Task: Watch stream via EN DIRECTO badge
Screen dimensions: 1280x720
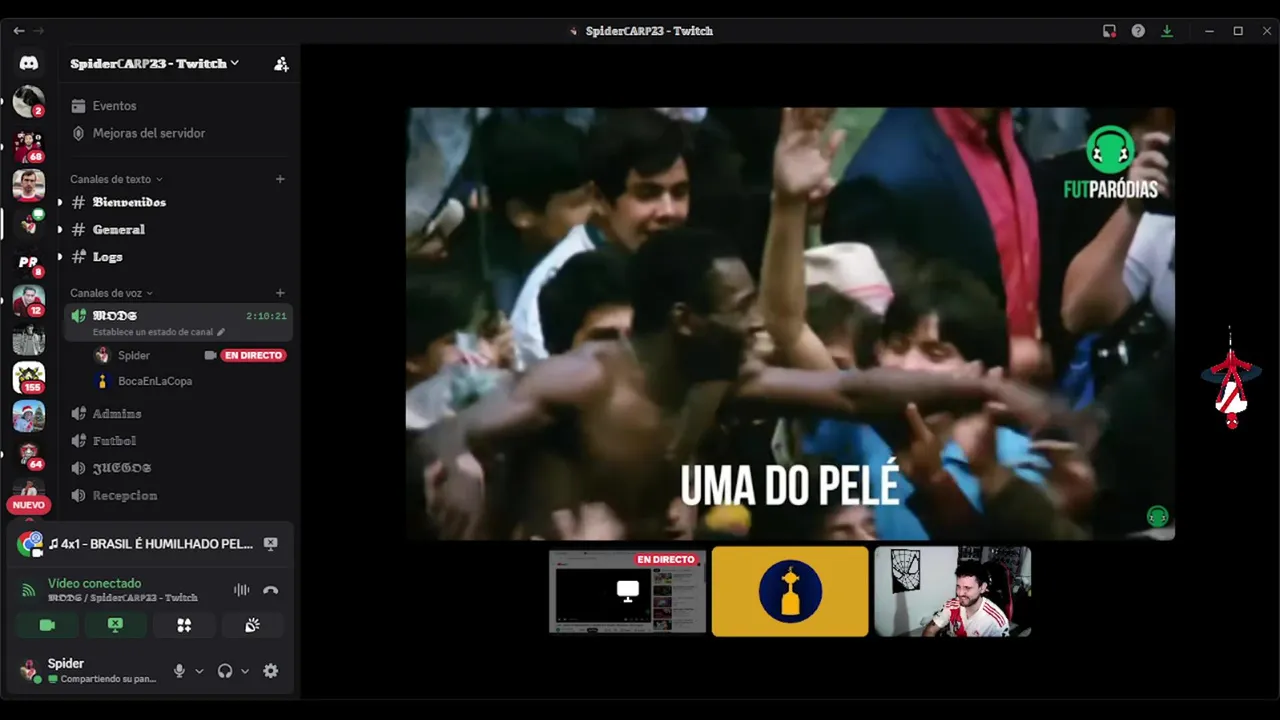Action: 253,355
